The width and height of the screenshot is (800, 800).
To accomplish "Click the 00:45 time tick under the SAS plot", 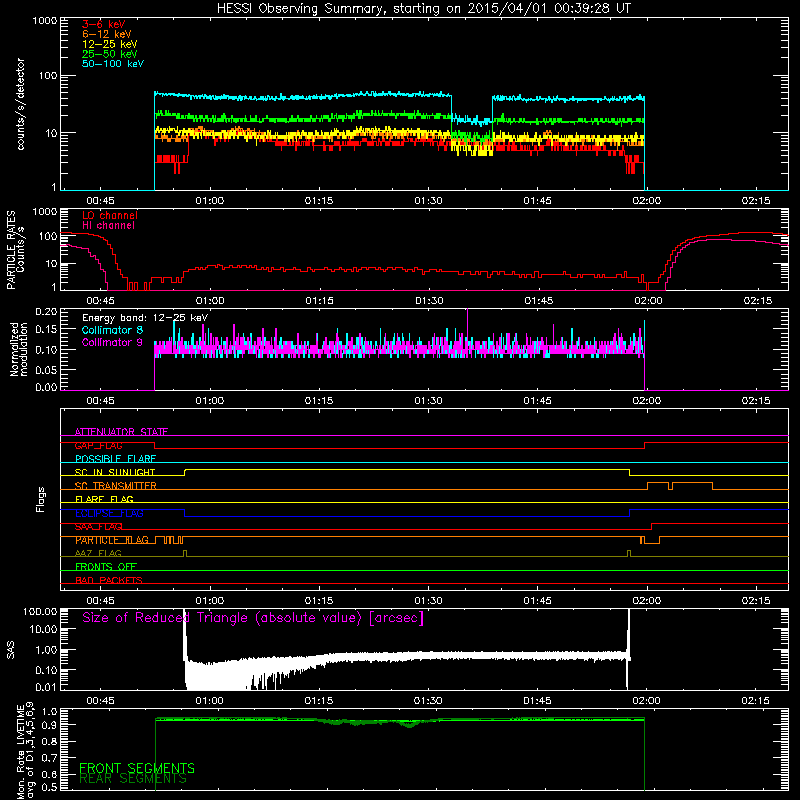I will tap(100, 701).
